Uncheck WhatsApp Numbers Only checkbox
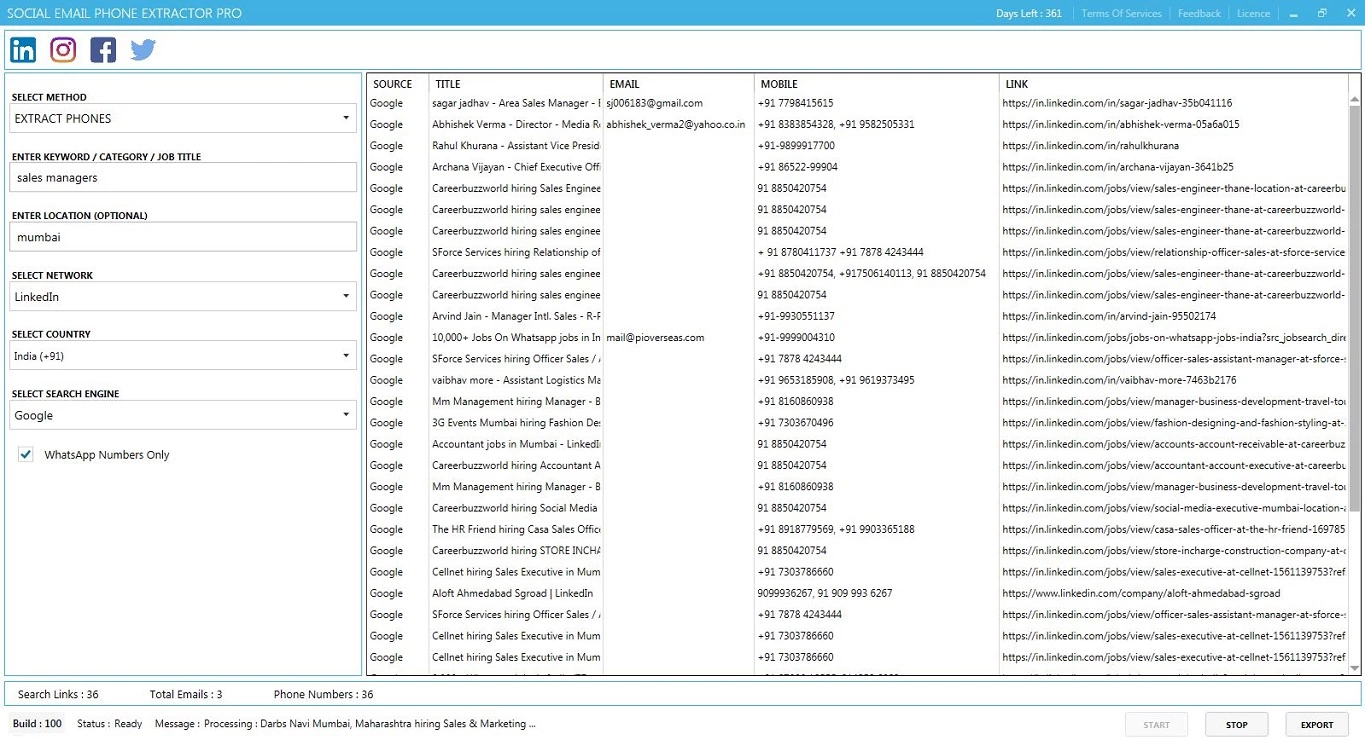This screenshot has width=1365, height=740. click(26, 455)
